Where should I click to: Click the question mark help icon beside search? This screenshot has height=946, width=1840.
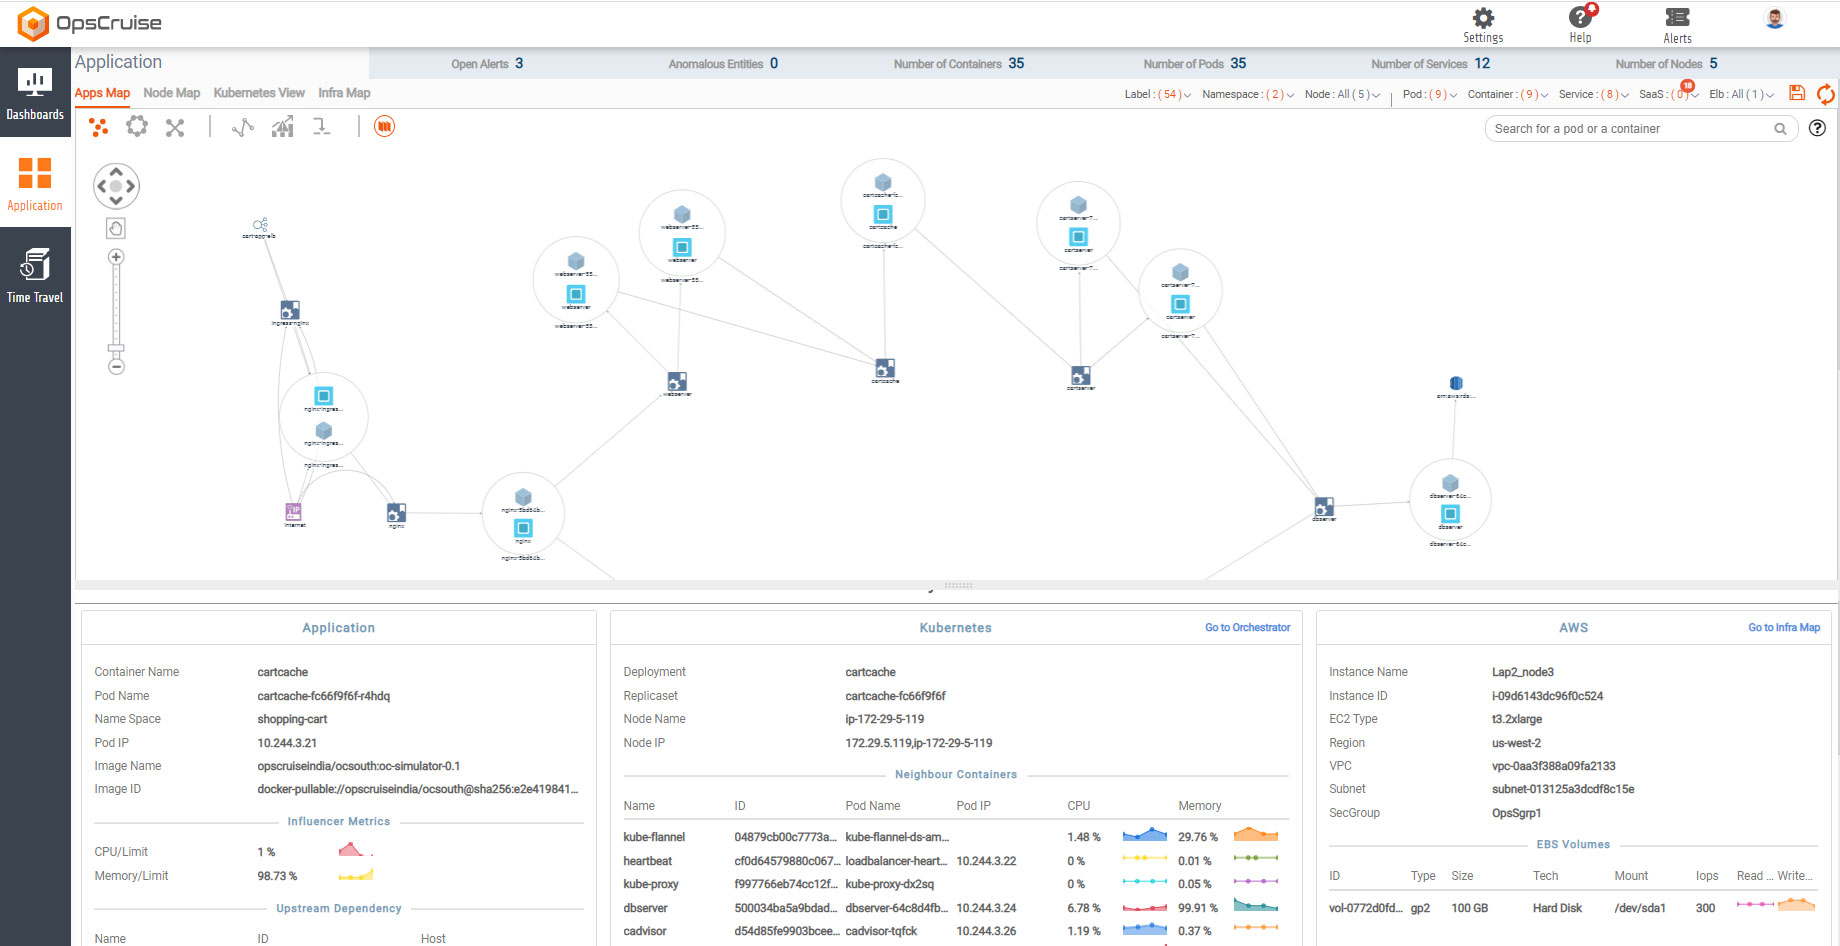tap(1817, 128)
